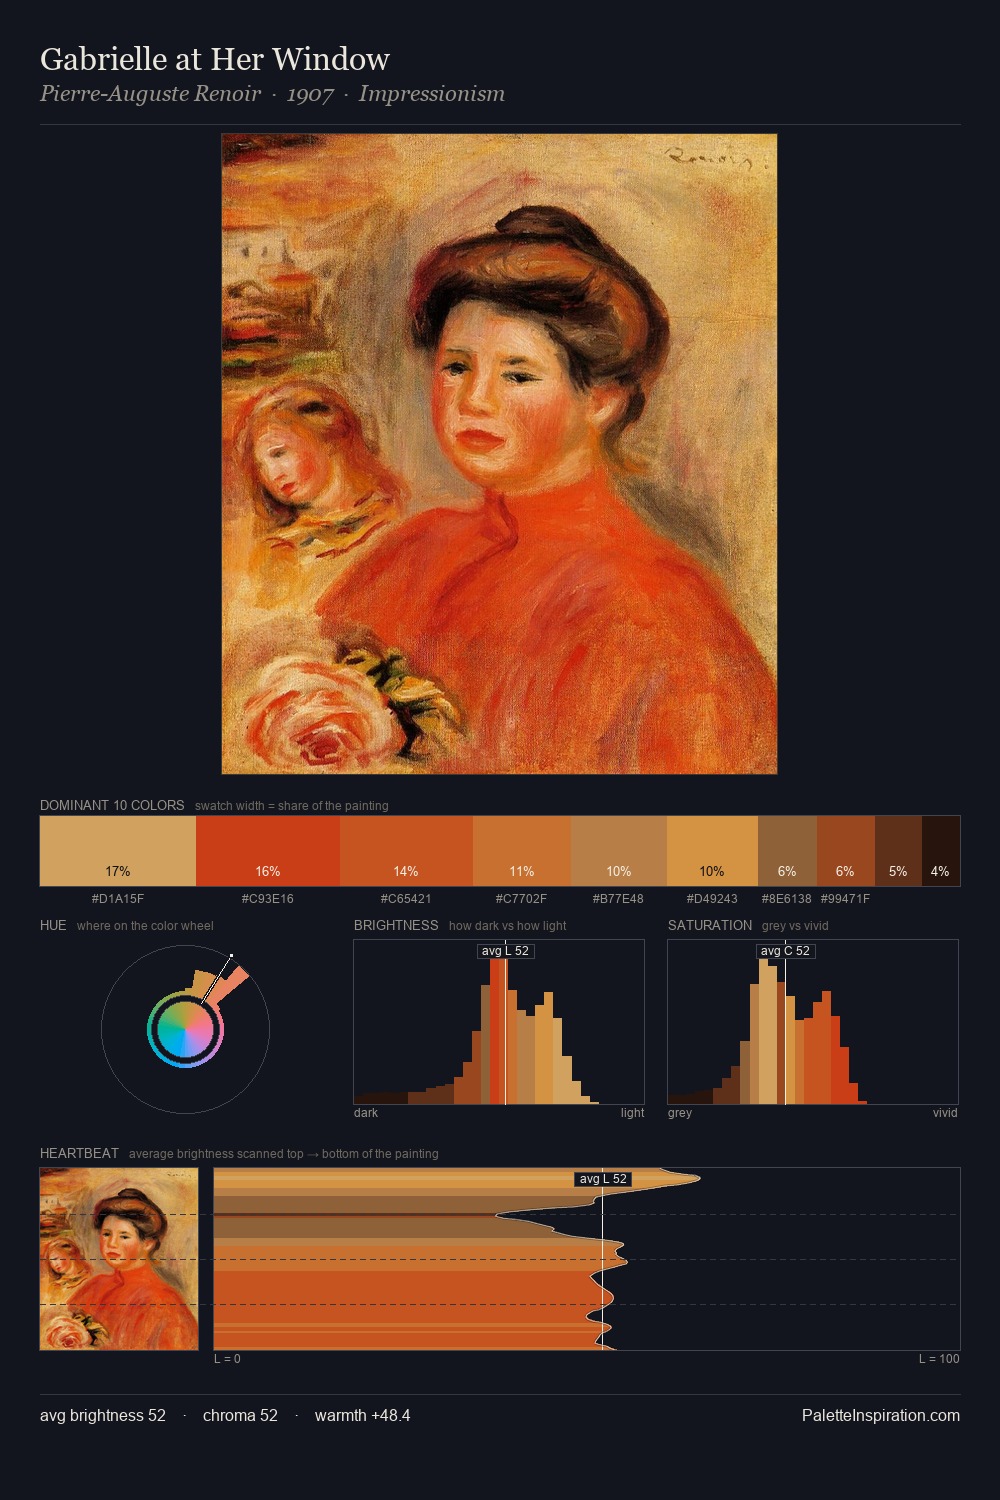1000x1500 pixels.
Task: Select the 6% swatch #99471F
Action: 846,851
